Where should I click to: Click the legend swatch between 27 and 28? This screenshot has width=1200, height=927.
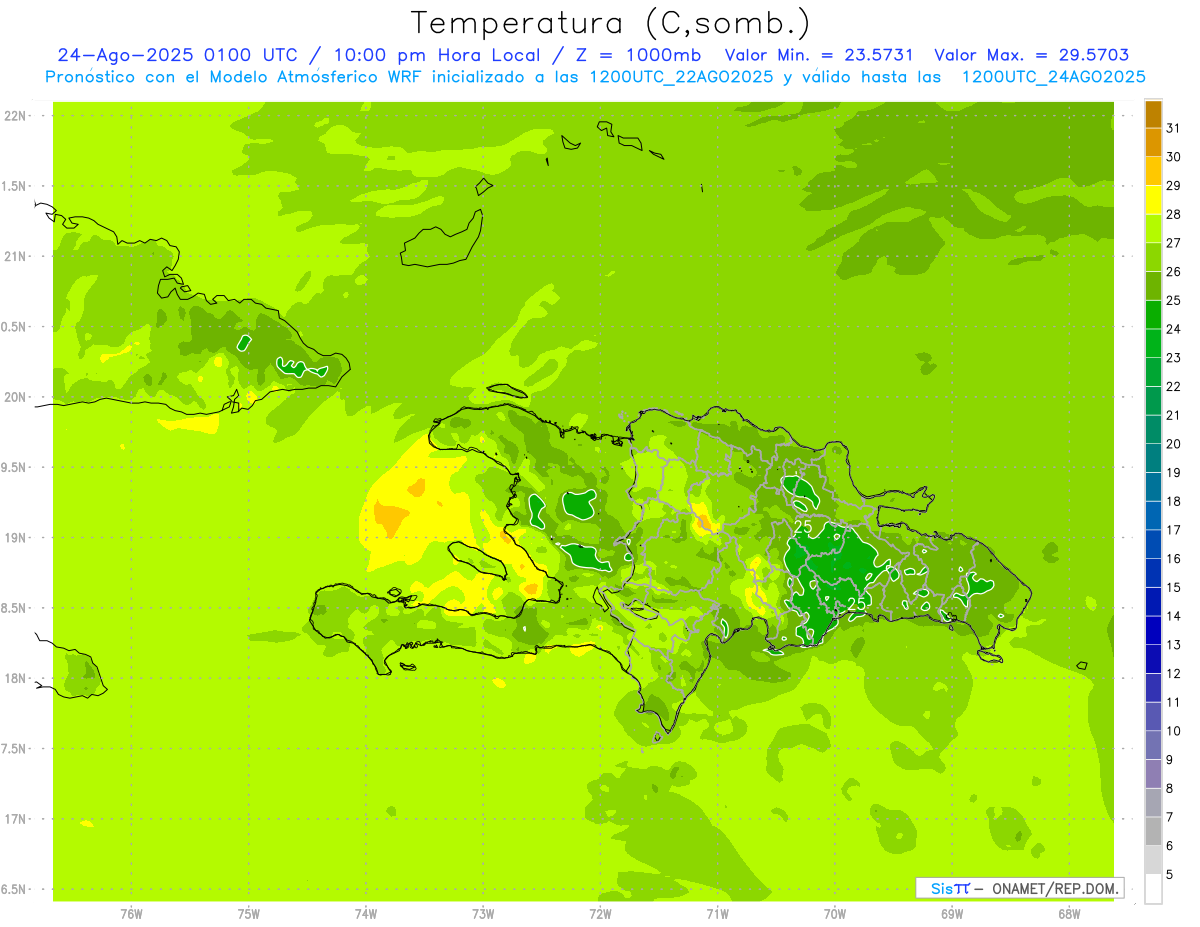tap(1153, 229)
